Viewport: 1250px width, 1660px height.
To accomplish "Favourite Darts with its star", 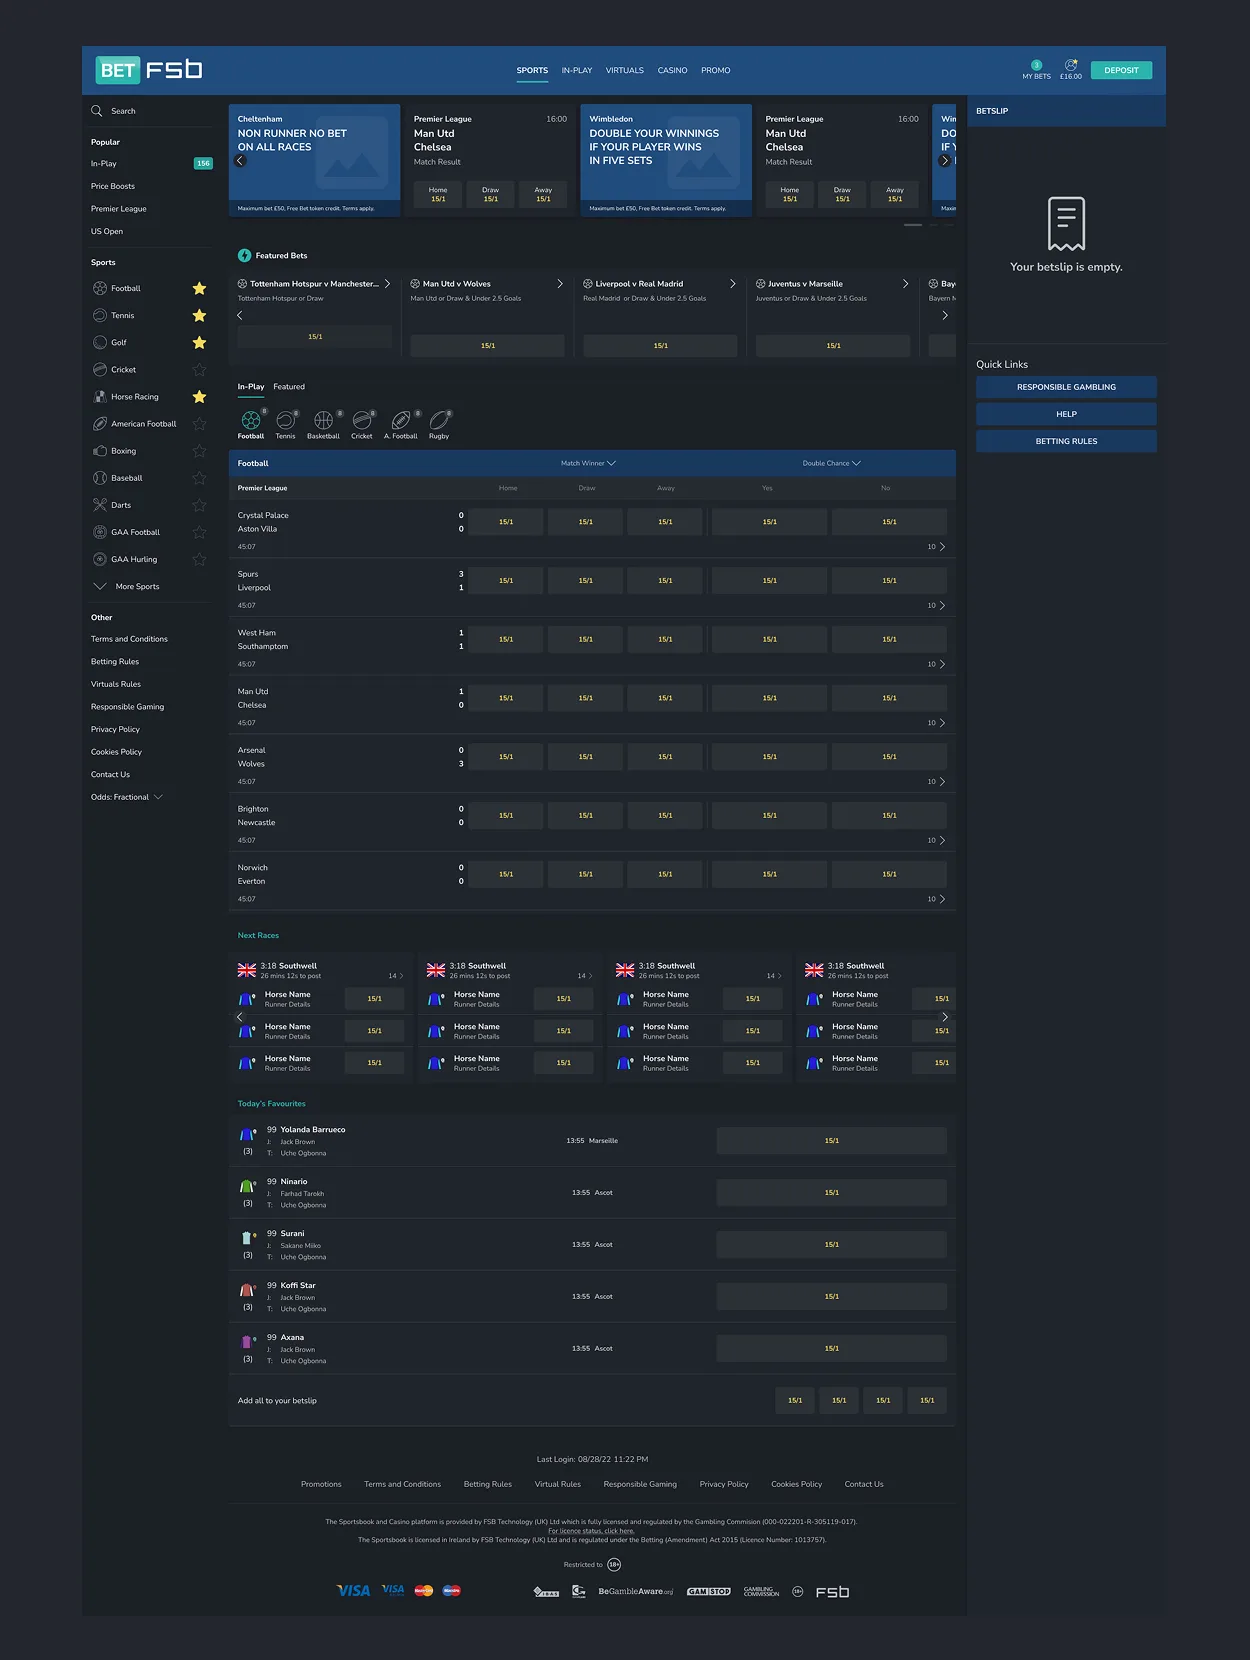I will (x=199, y=505).
